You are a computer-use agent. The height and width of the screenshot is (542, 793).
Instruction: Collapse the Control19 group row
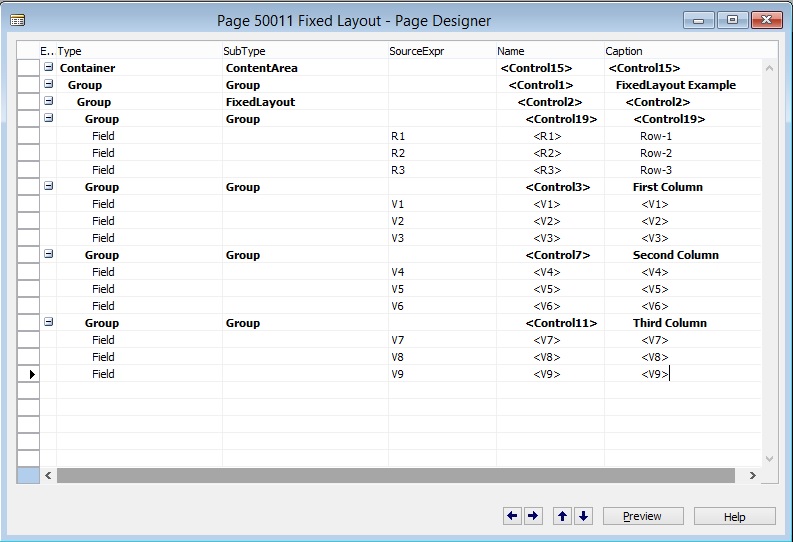pyautogui.click(x=49, y=118)
